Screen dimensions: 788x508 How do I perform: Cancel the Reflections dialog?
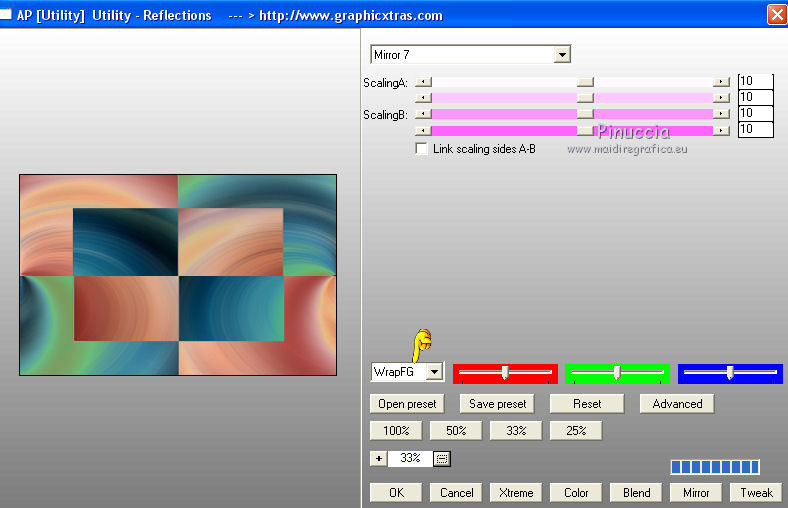point(456,492)
